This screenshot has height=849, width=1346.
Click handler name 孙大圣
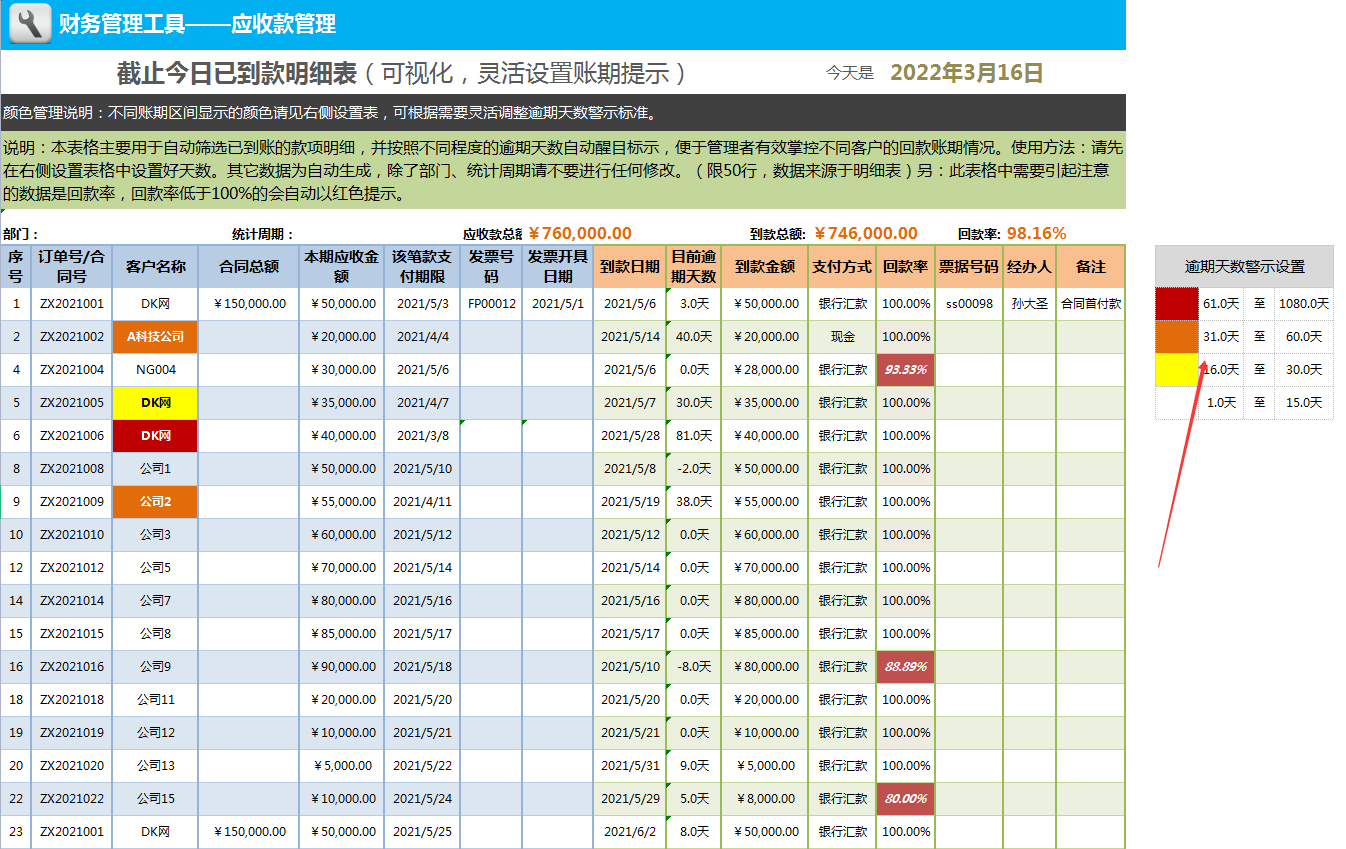pyautogui.click(x=1030, y=304)
